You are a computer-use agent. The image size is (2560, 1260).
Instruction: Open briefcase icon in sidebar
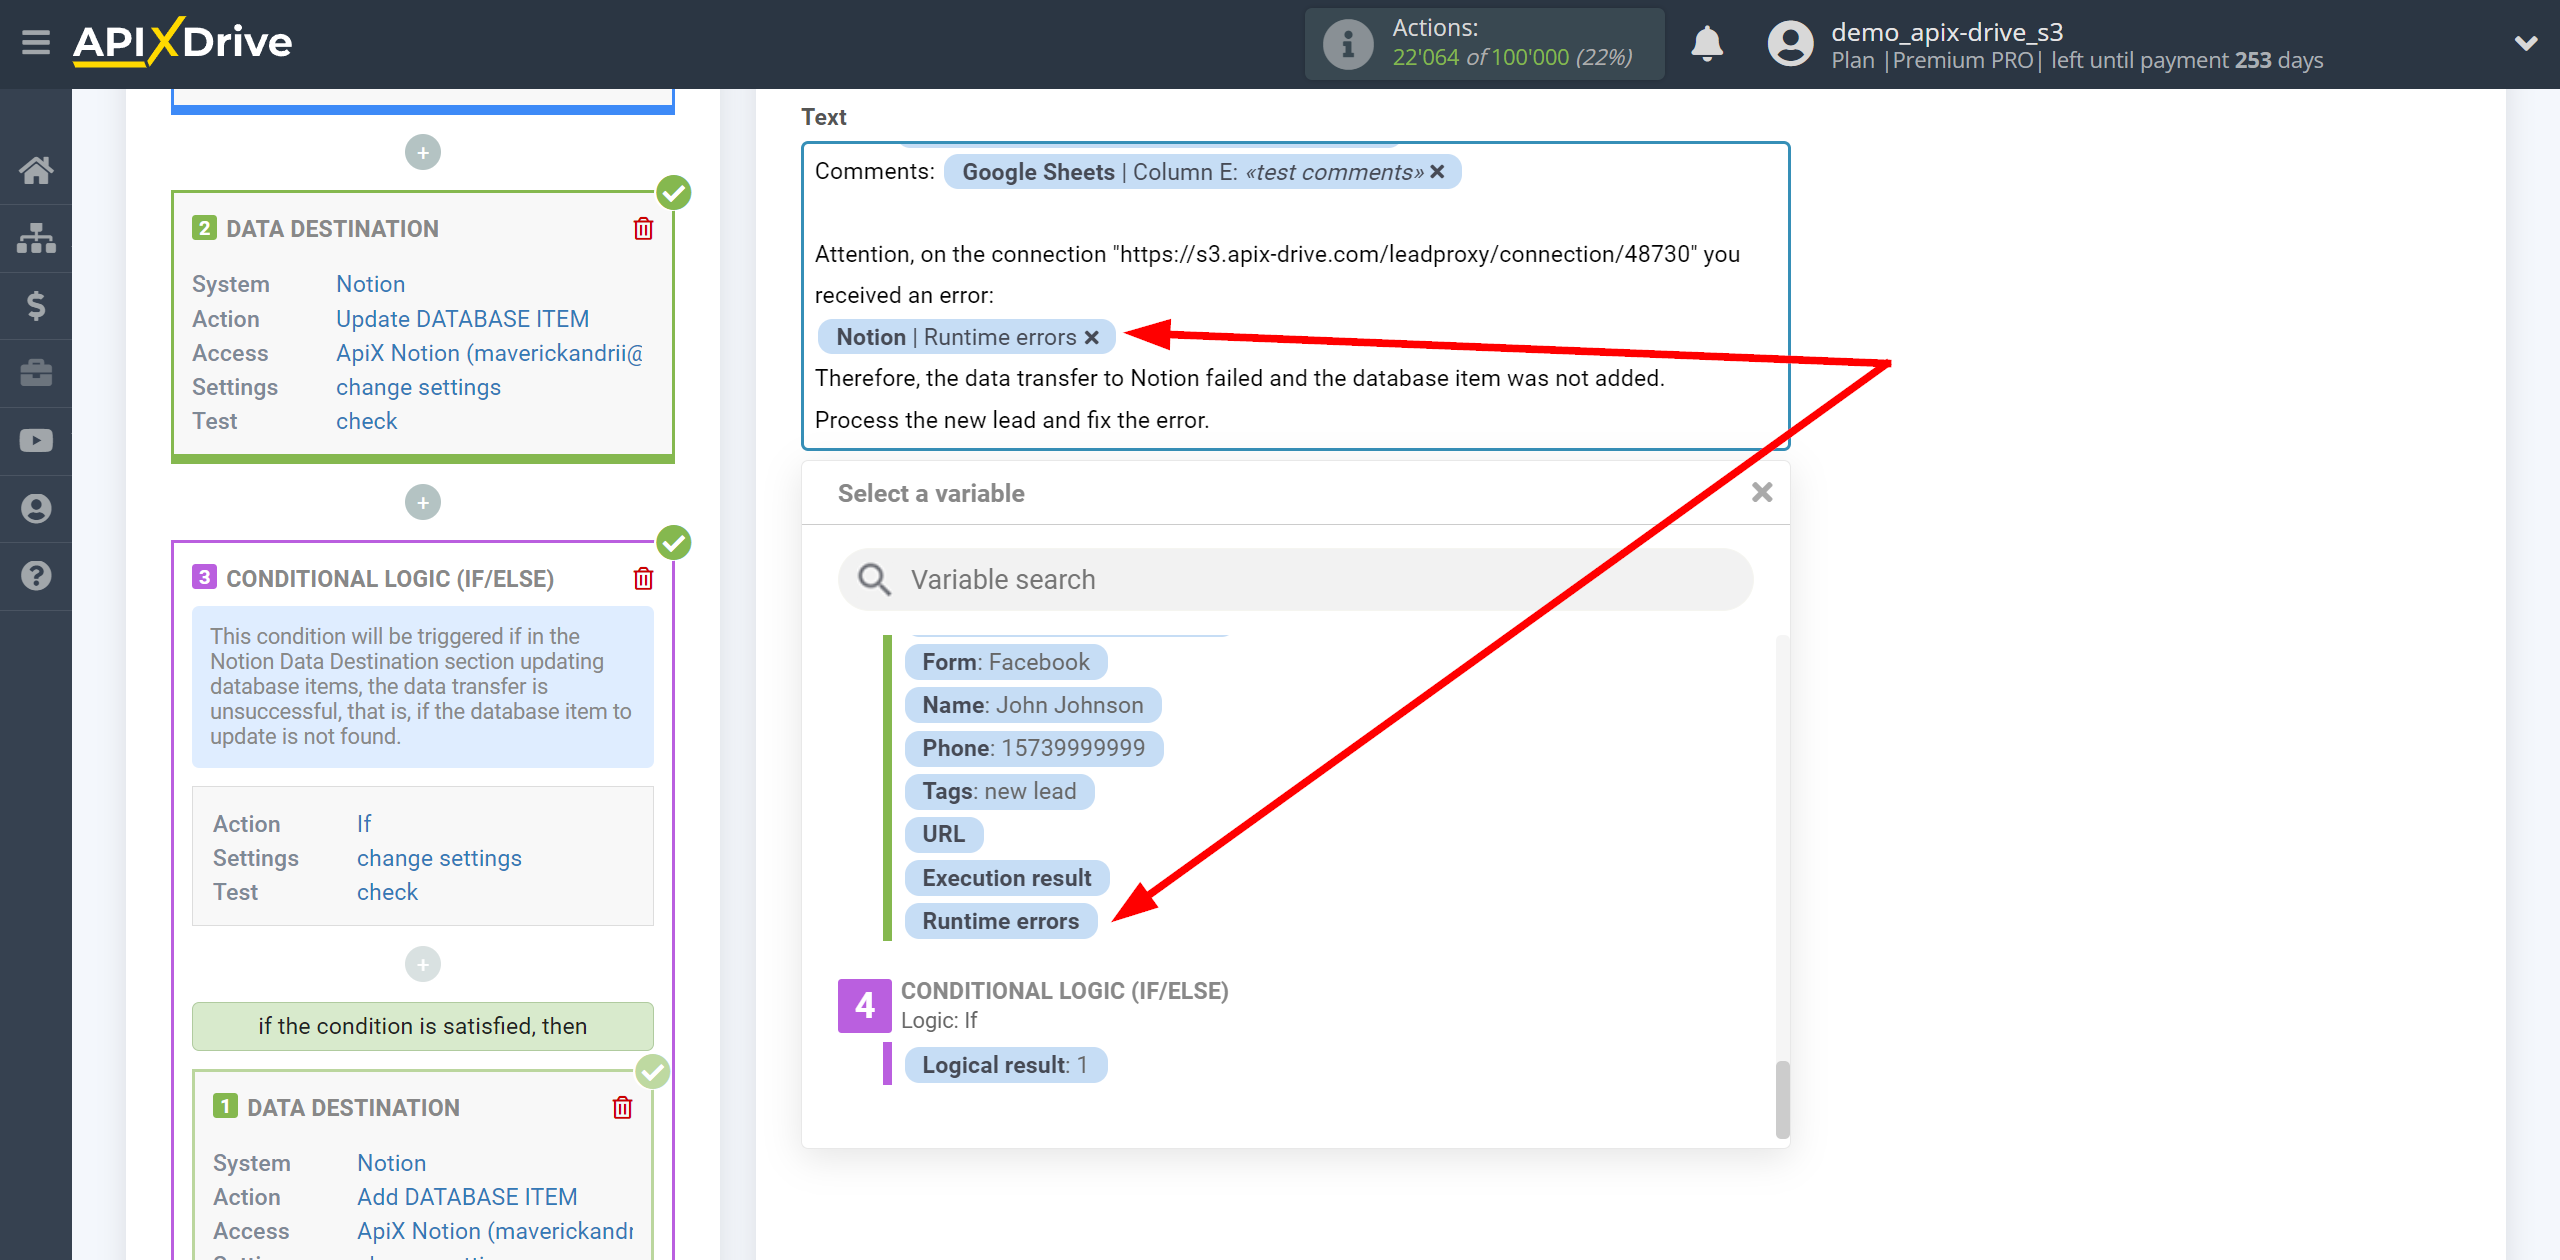pyautogui.click(x=36, y=373)
